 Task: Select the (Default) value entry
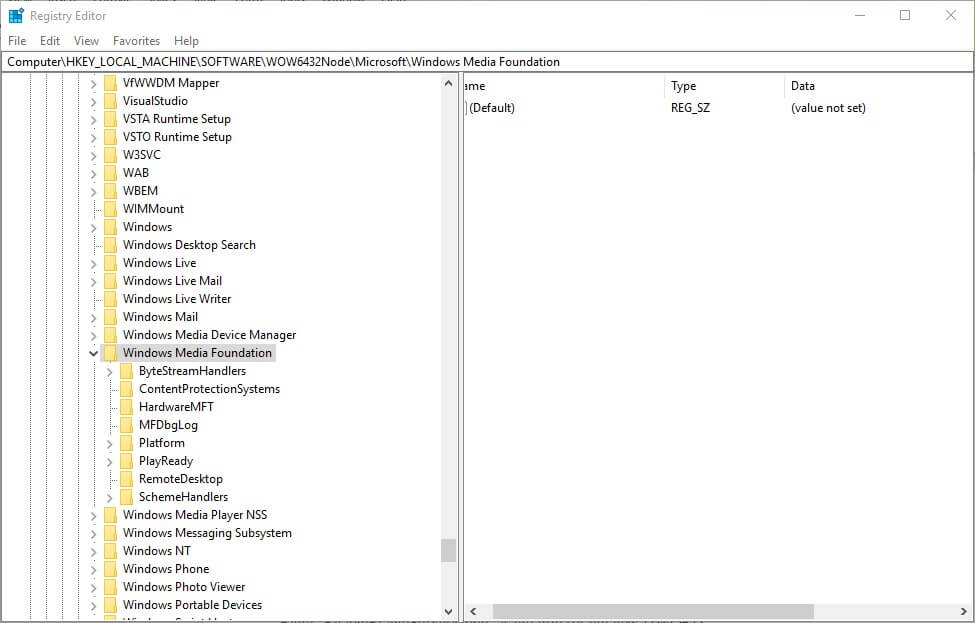click(x=491, y=108)
